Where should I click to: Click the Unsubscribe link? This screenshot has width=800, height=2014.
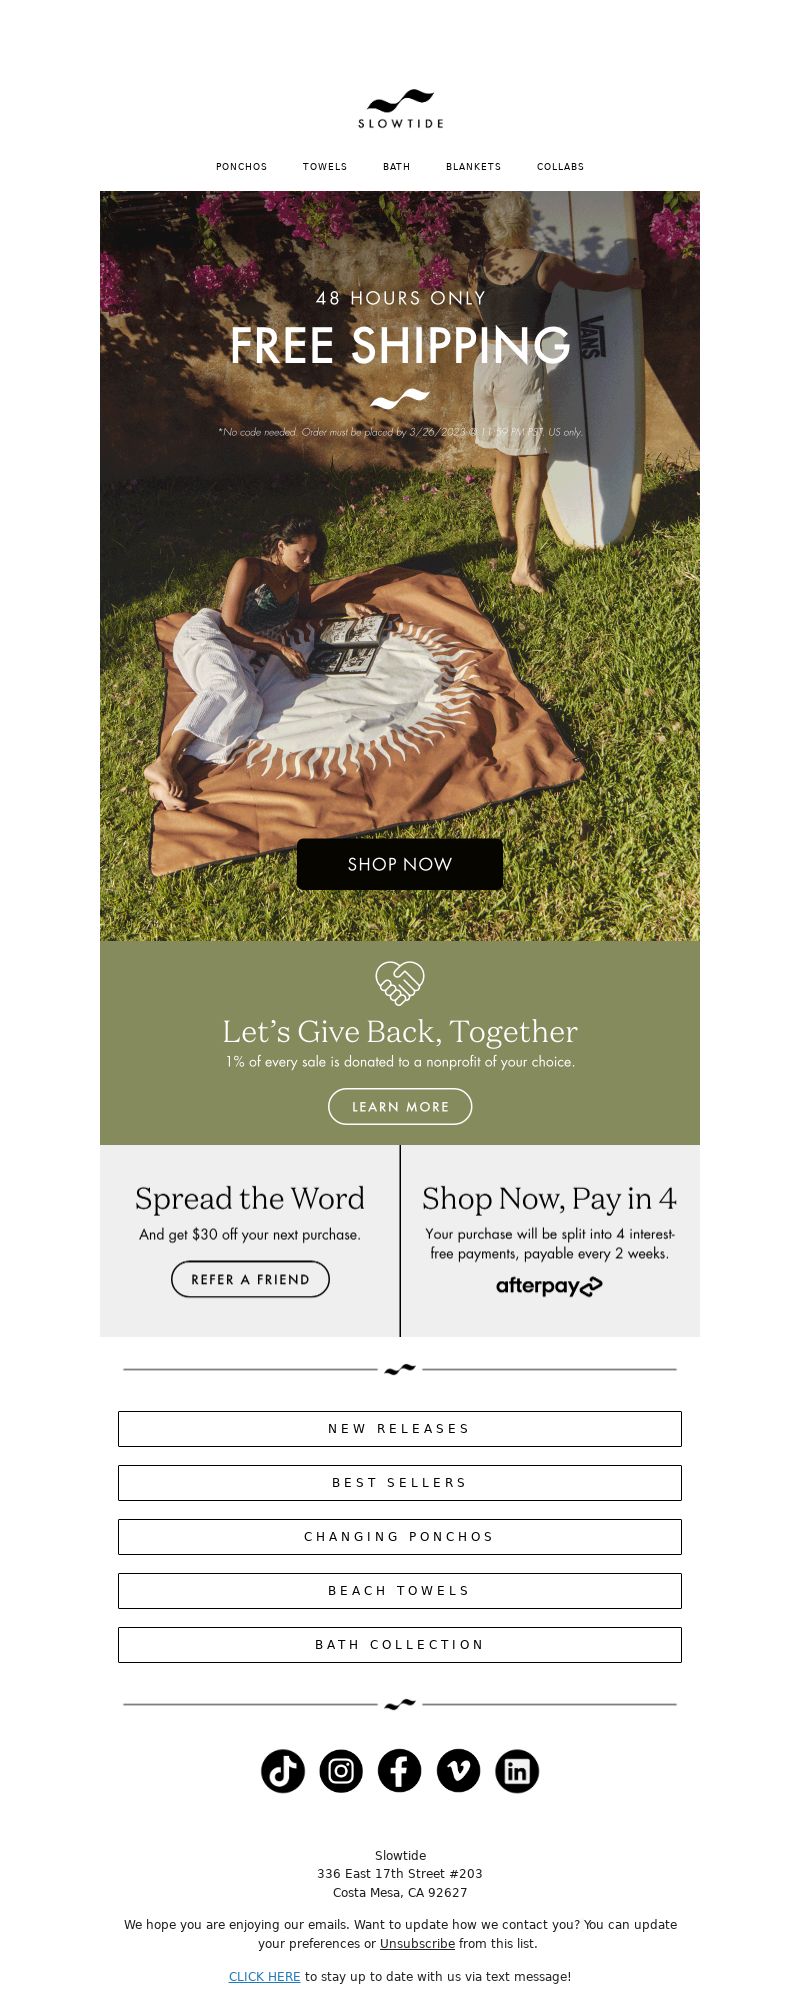click(x=417, y=1944)
